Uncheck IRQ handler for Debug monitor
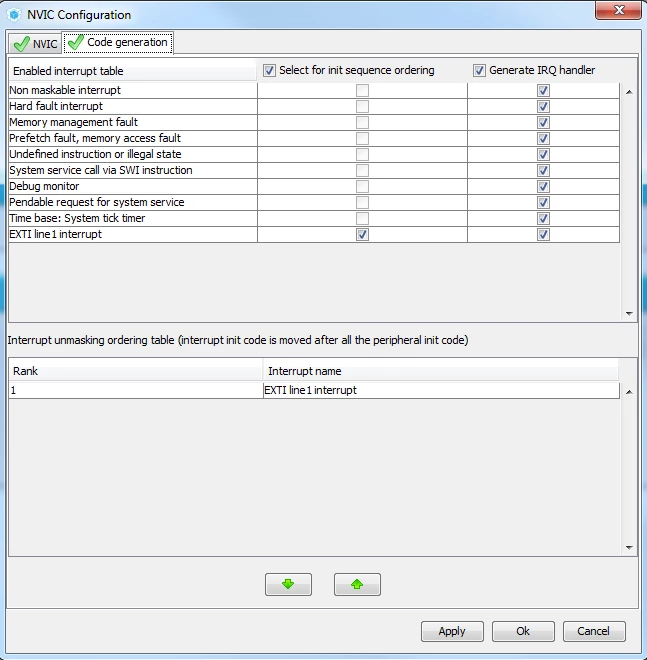Screen dimensions: 647x660 (543, 186)
